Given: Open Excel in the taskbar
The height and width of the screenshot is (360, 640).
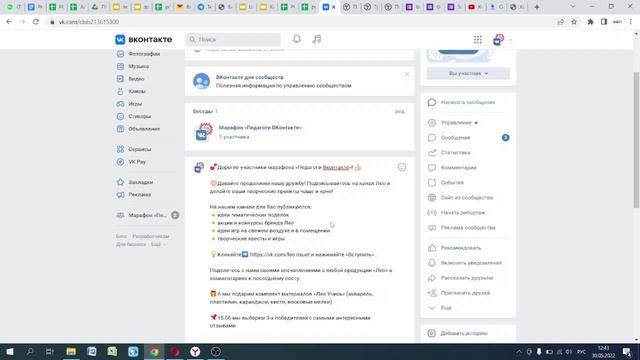Looking at the screenshot, I should tap(112, 351).
